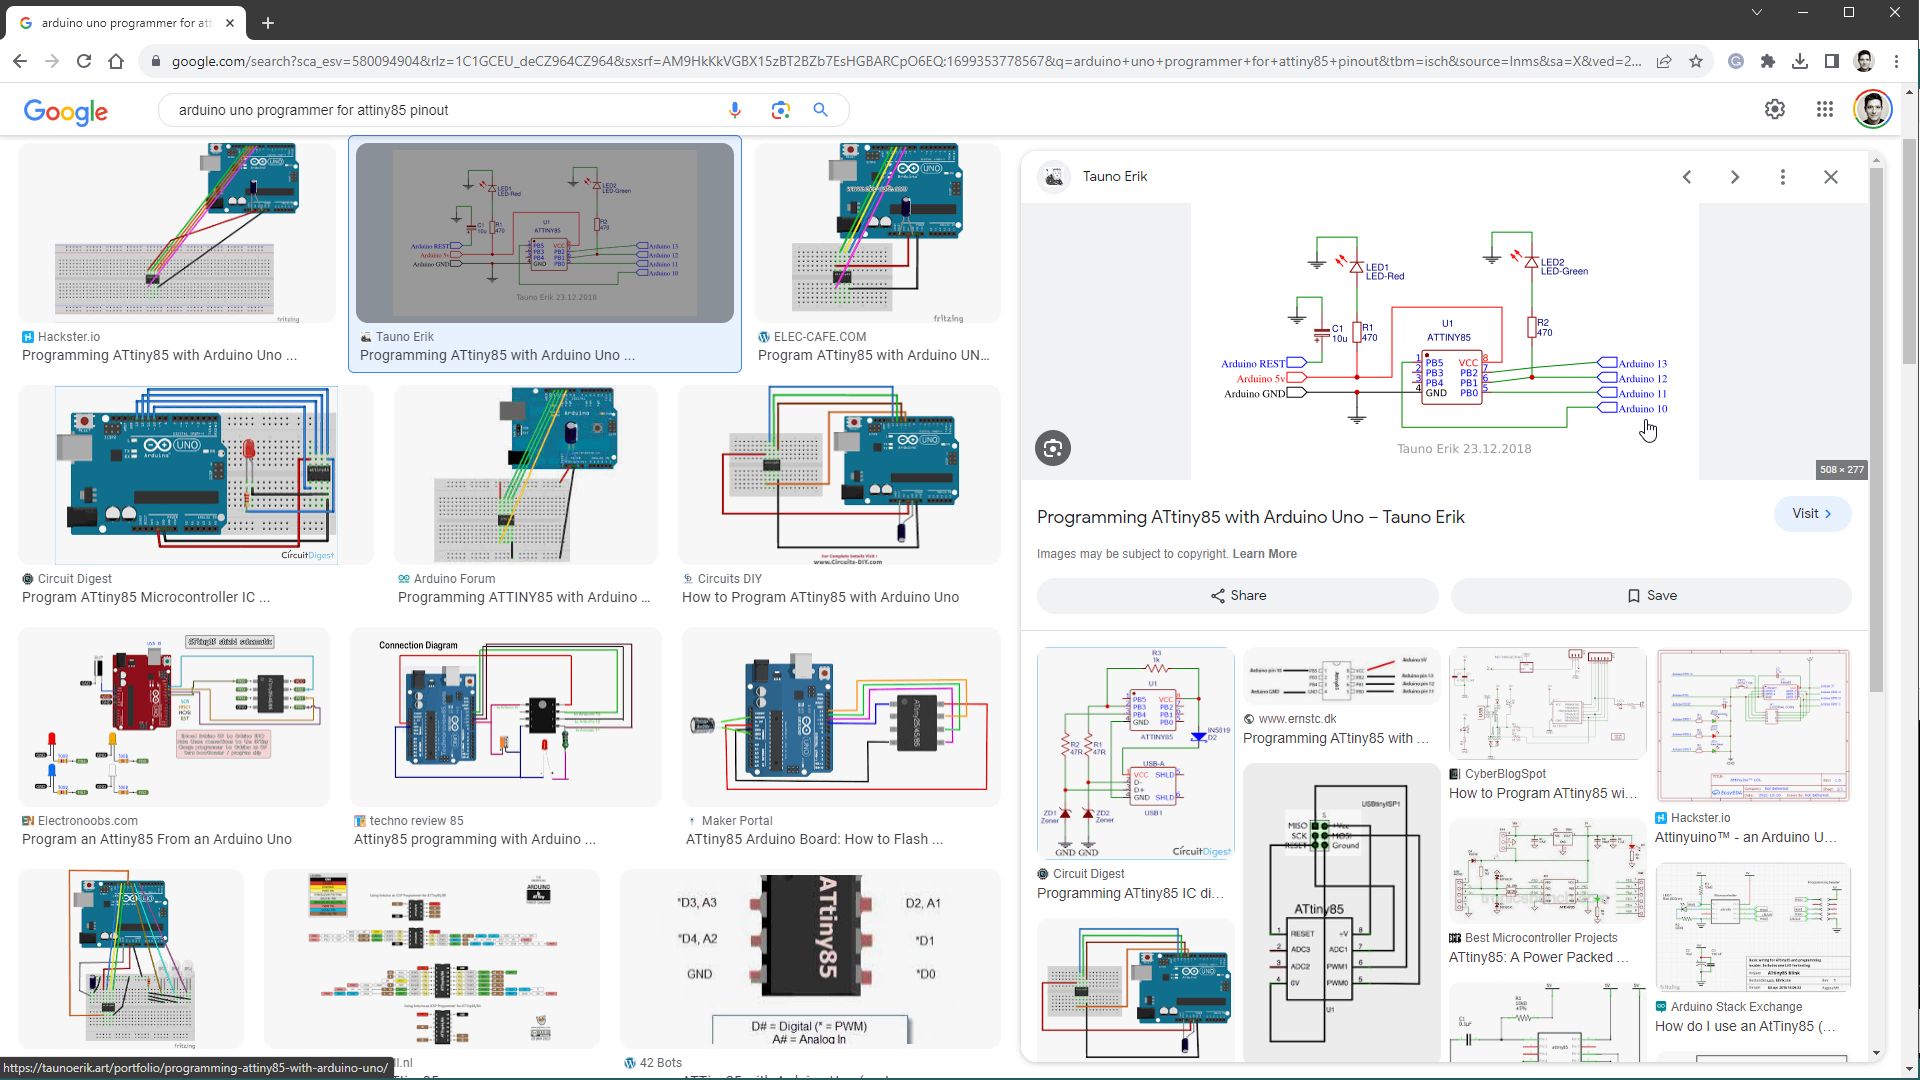Select the arduino uno programmer tab
This screenshot has width=1920, height=1080.
pos(125,22)
